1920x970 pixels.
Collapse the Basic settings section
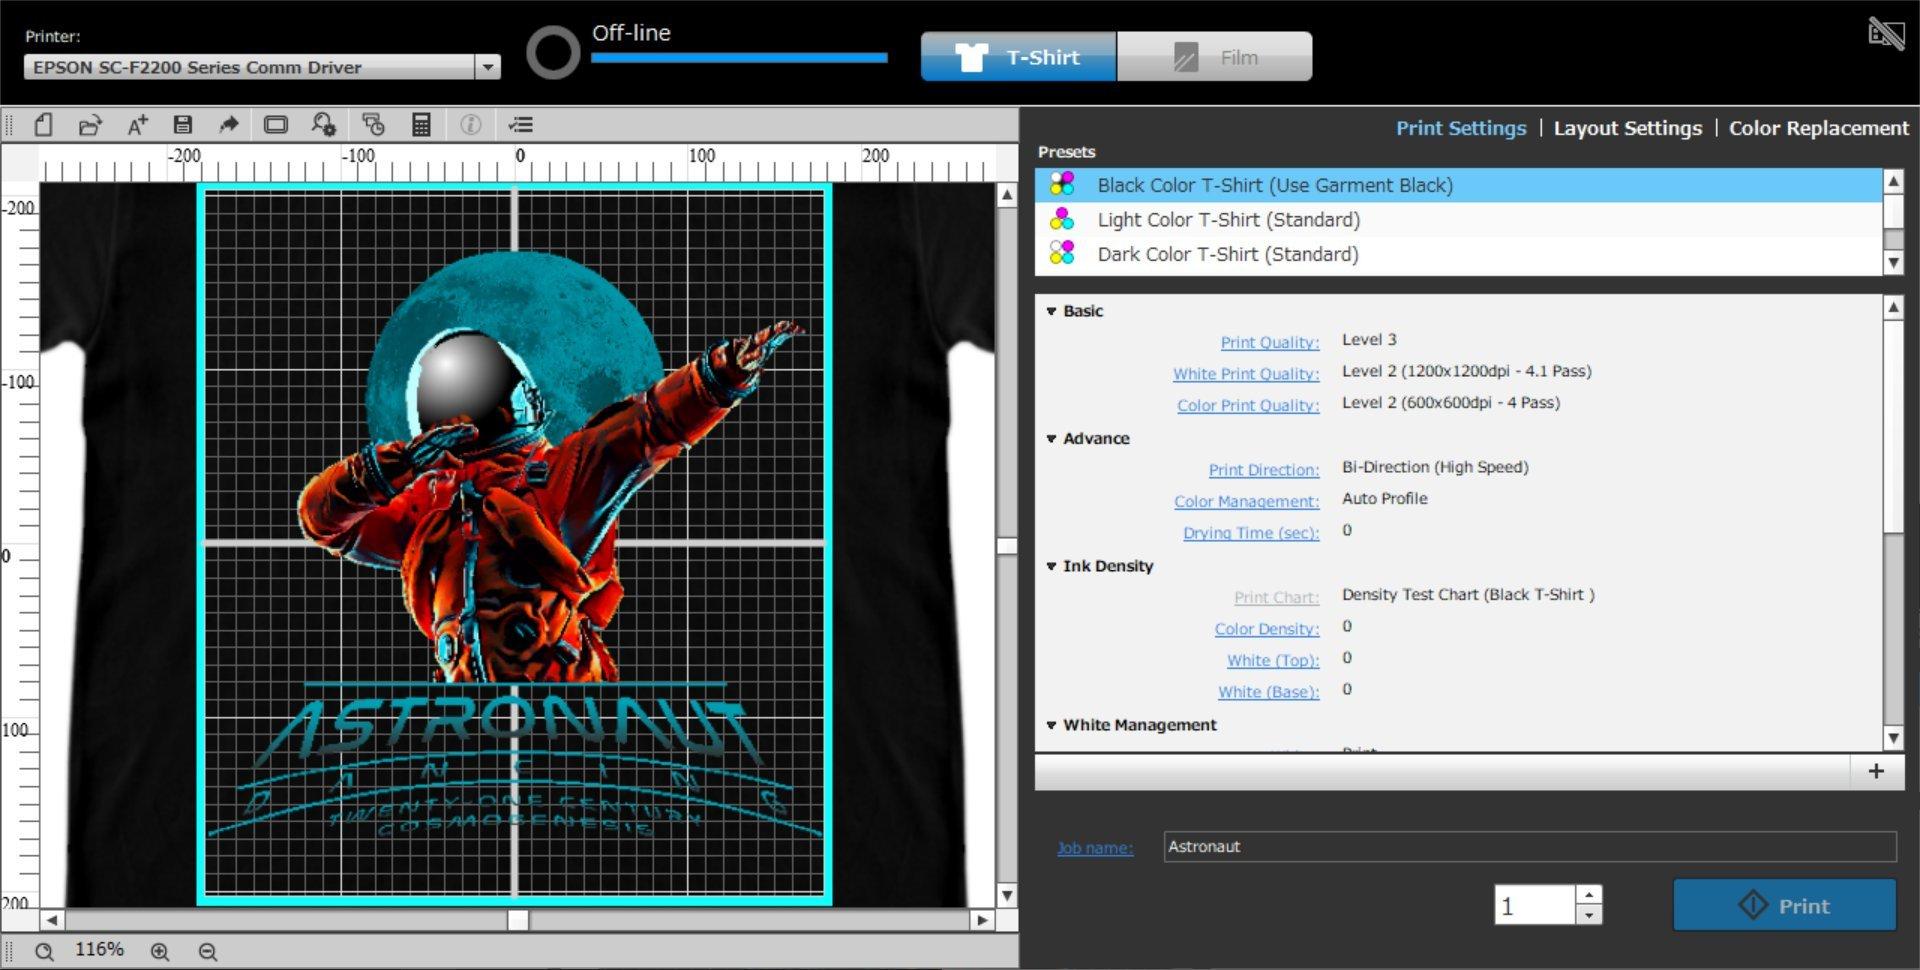click(x=1051, y=311)
